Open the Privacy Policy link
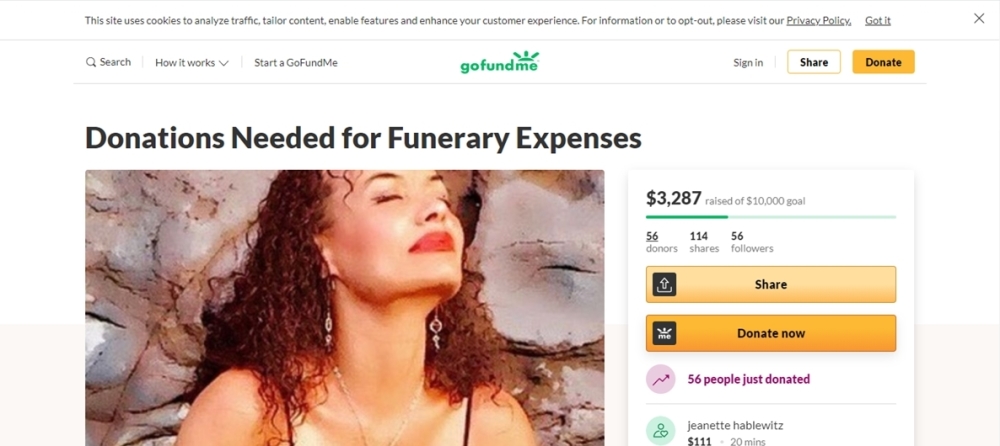 click(819, 20)
